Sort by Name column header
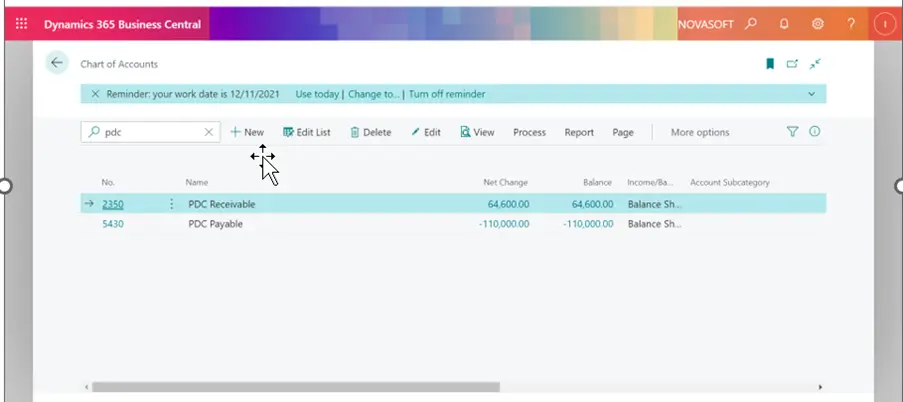Viewport: 903px width, 402px height. 196,182
